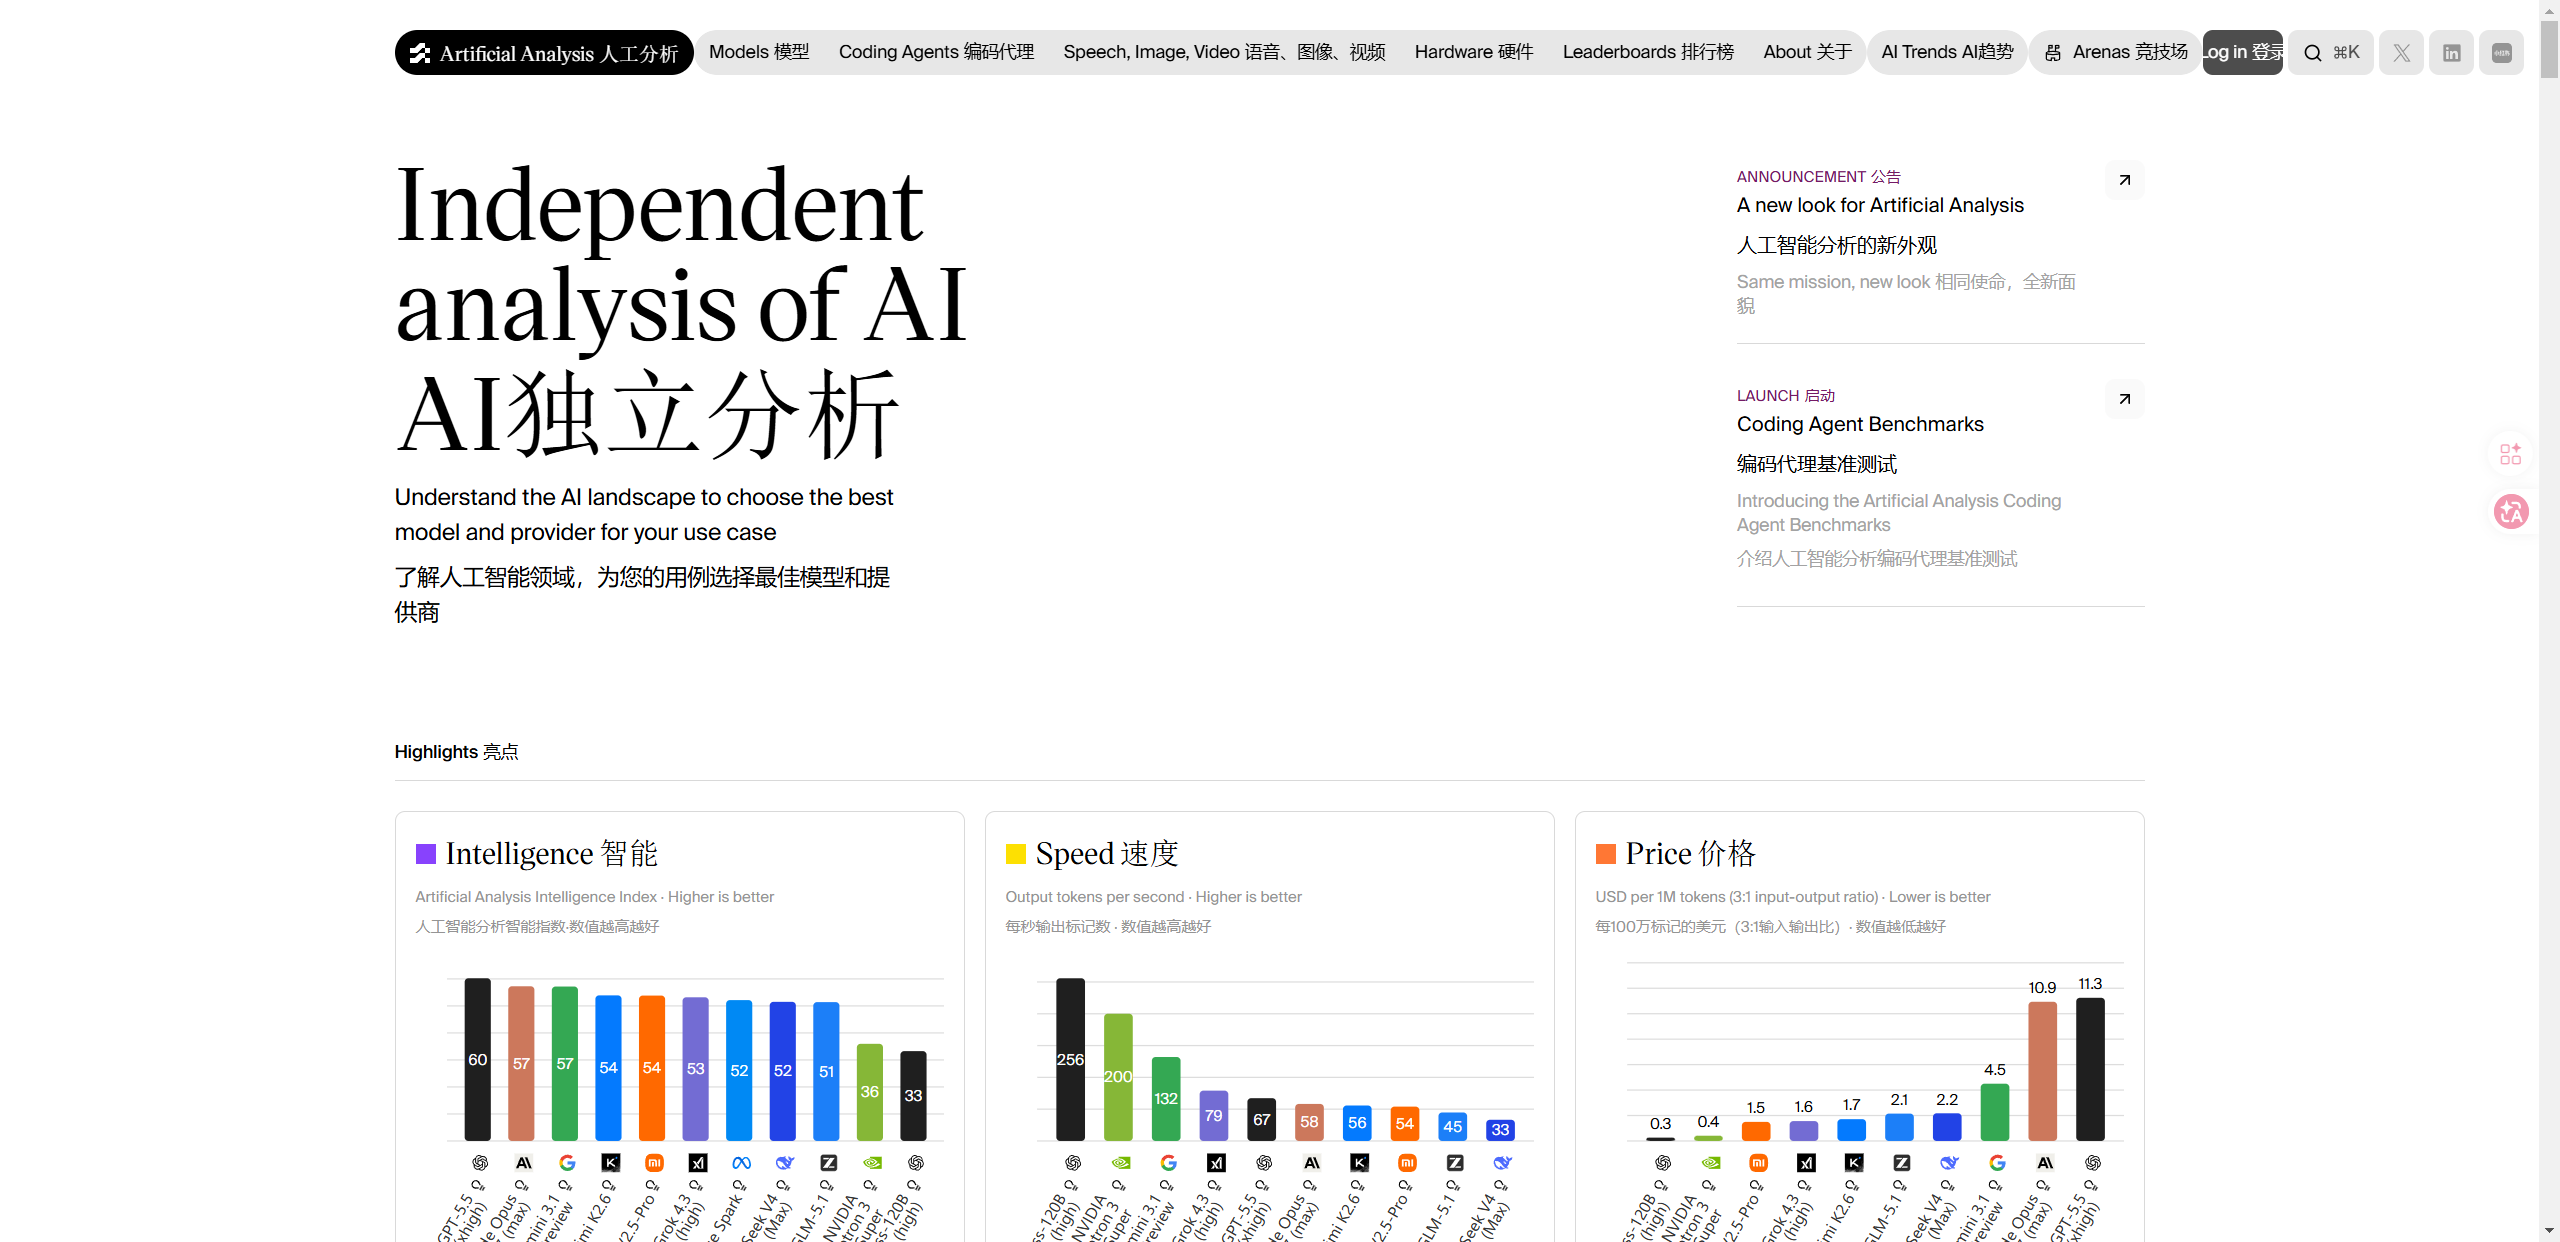The height and width of the screenshot is (1242, 2560).
Task: Click the 'Speed 速度' chart title
Action: click(x=1107, y=853)
